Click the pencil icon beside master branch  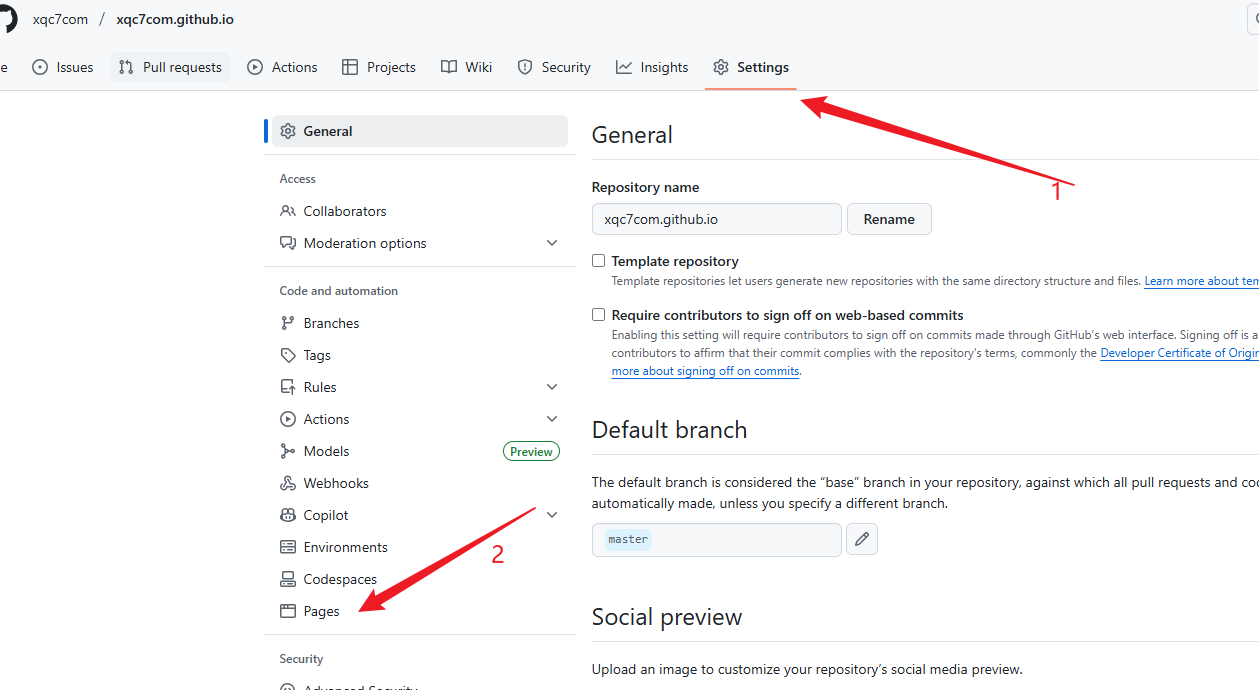(x=861, y=540)
